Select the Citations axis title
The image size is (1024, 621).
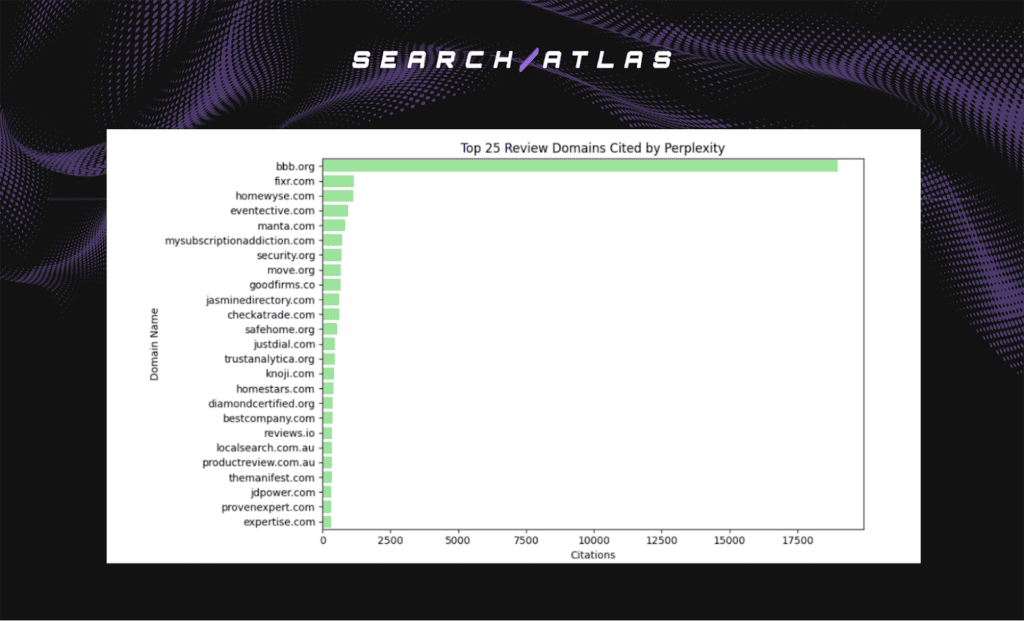593,555
